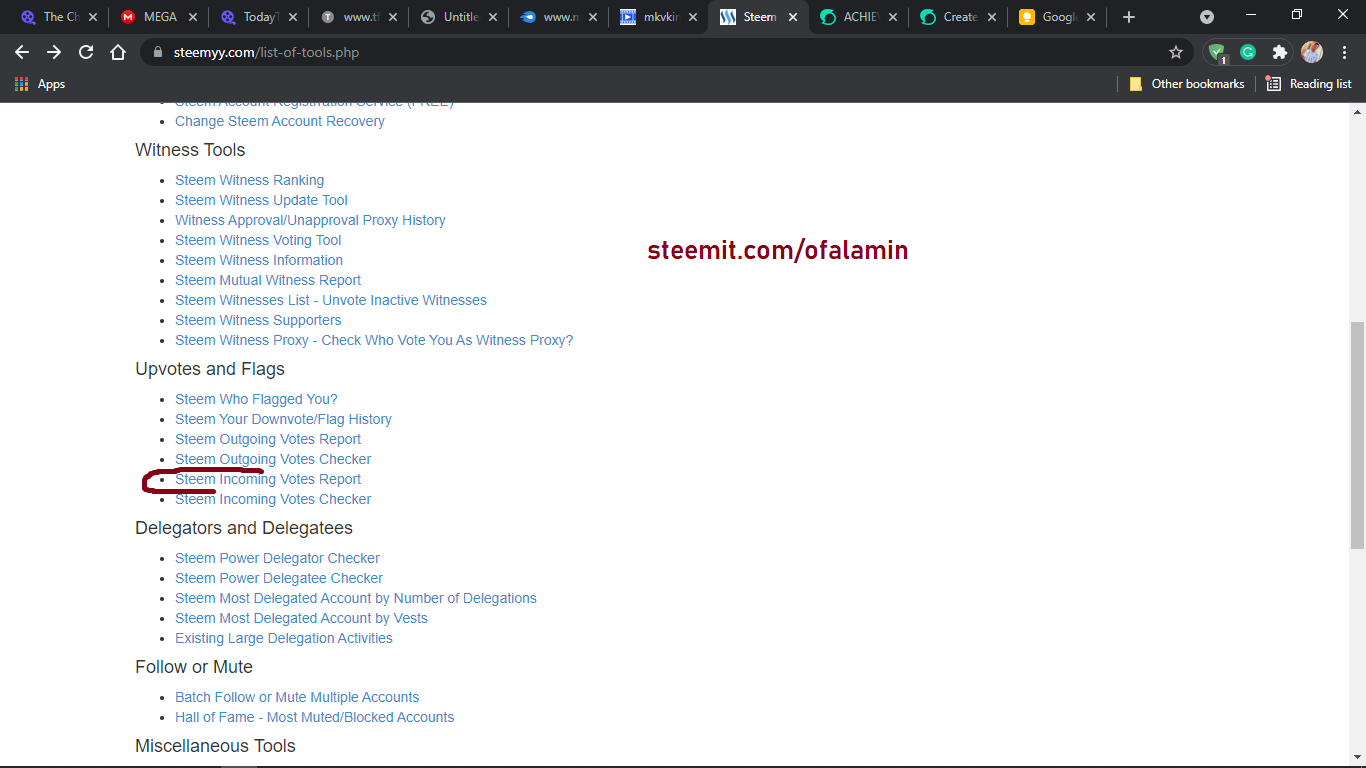Open Steem Incoming Votes Report link
Screen dimensions: 1366x768
pos(268,479)
